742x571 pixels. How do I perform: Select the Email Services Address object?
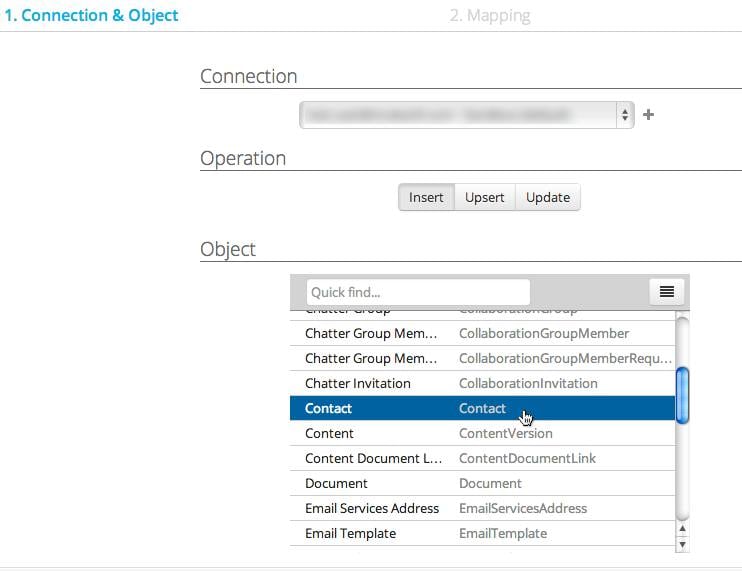coord(482,508)
